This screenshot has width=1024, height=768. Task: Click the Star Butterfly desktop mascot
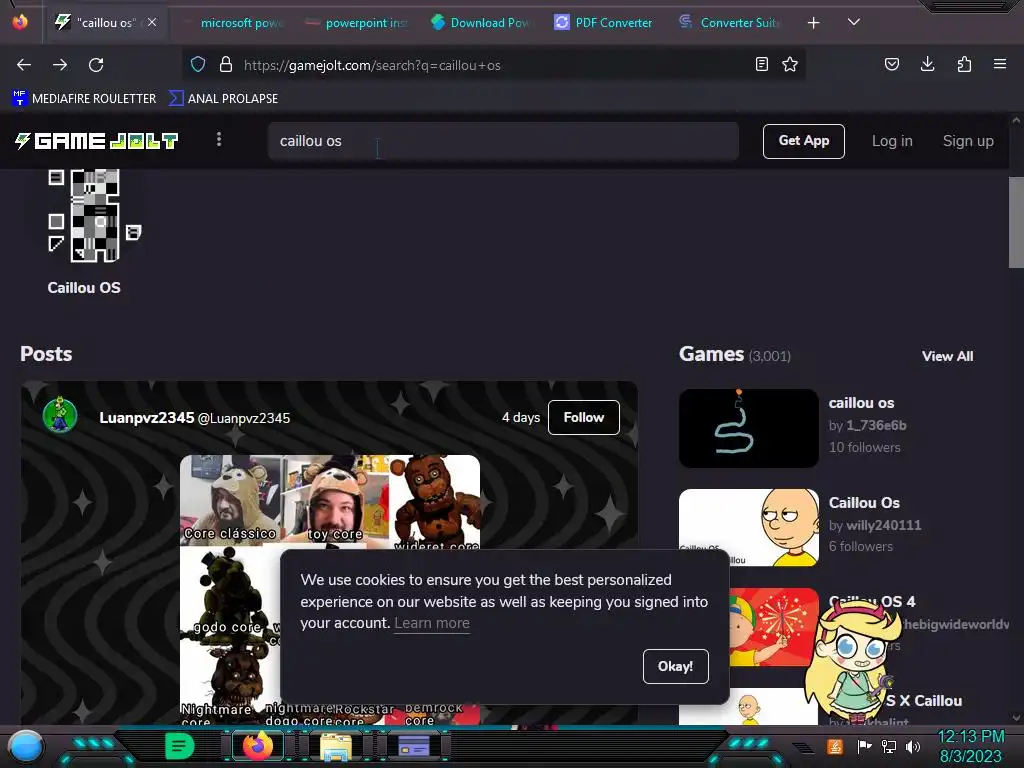[852, 662]
